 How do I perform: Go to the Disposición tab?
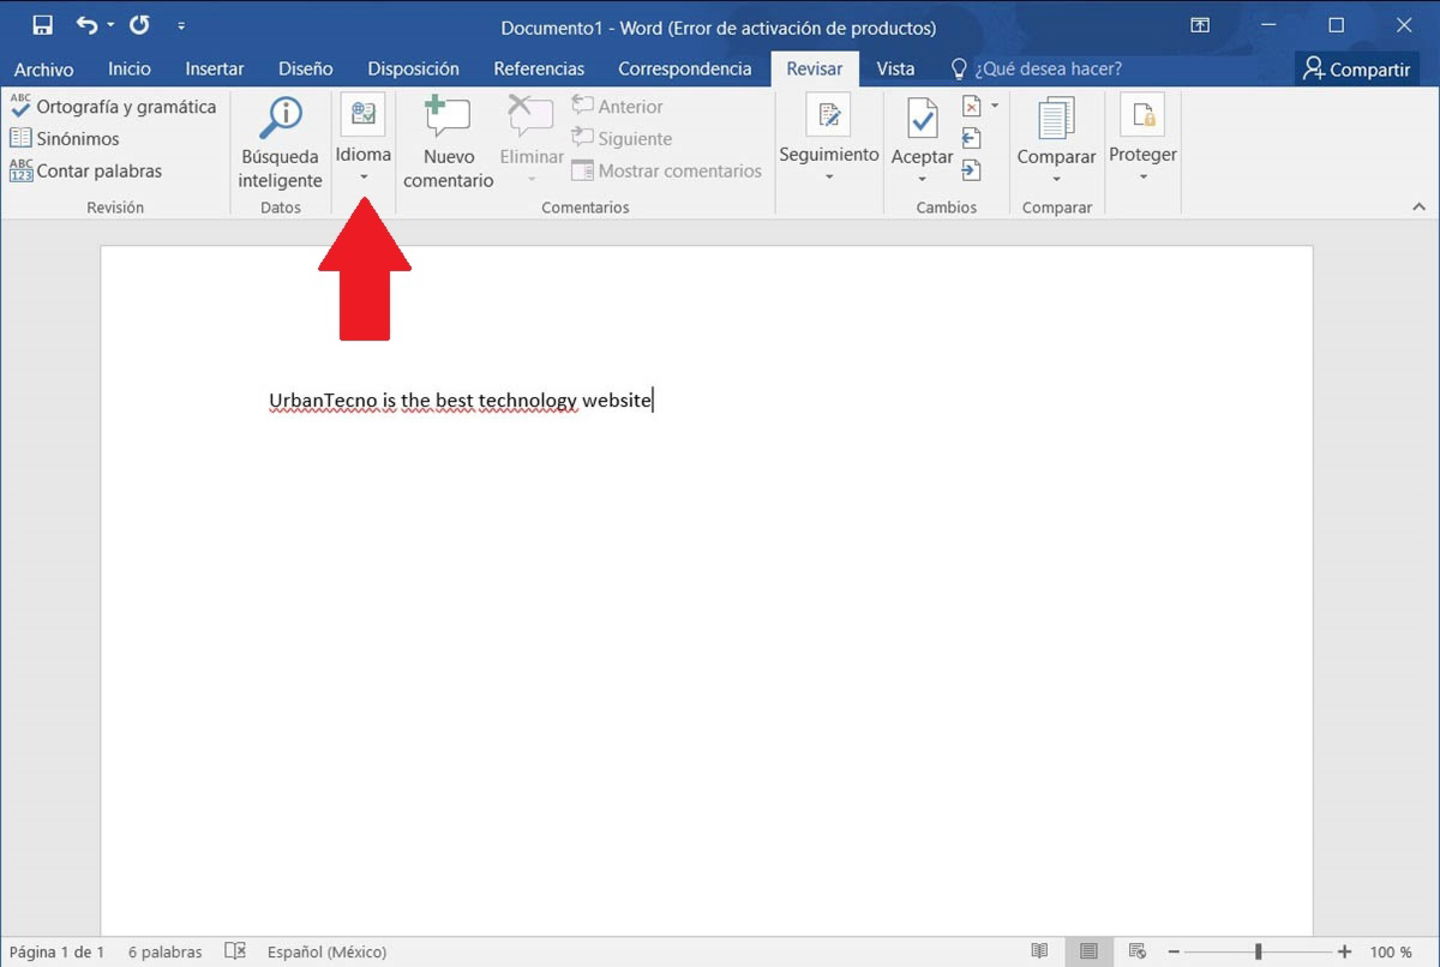tap(413, 69)
